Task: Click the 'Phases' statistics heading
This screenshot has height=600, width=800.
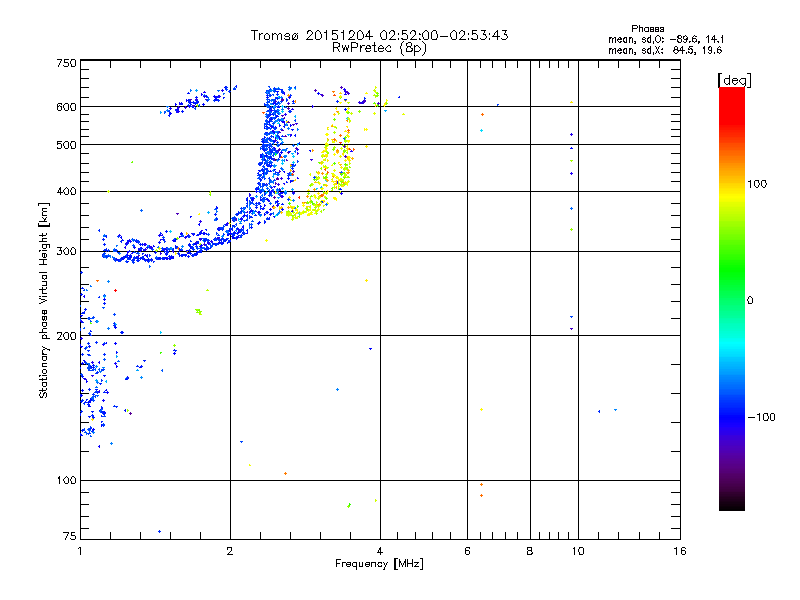Action: pyautogui.click(x=647, y=29)
